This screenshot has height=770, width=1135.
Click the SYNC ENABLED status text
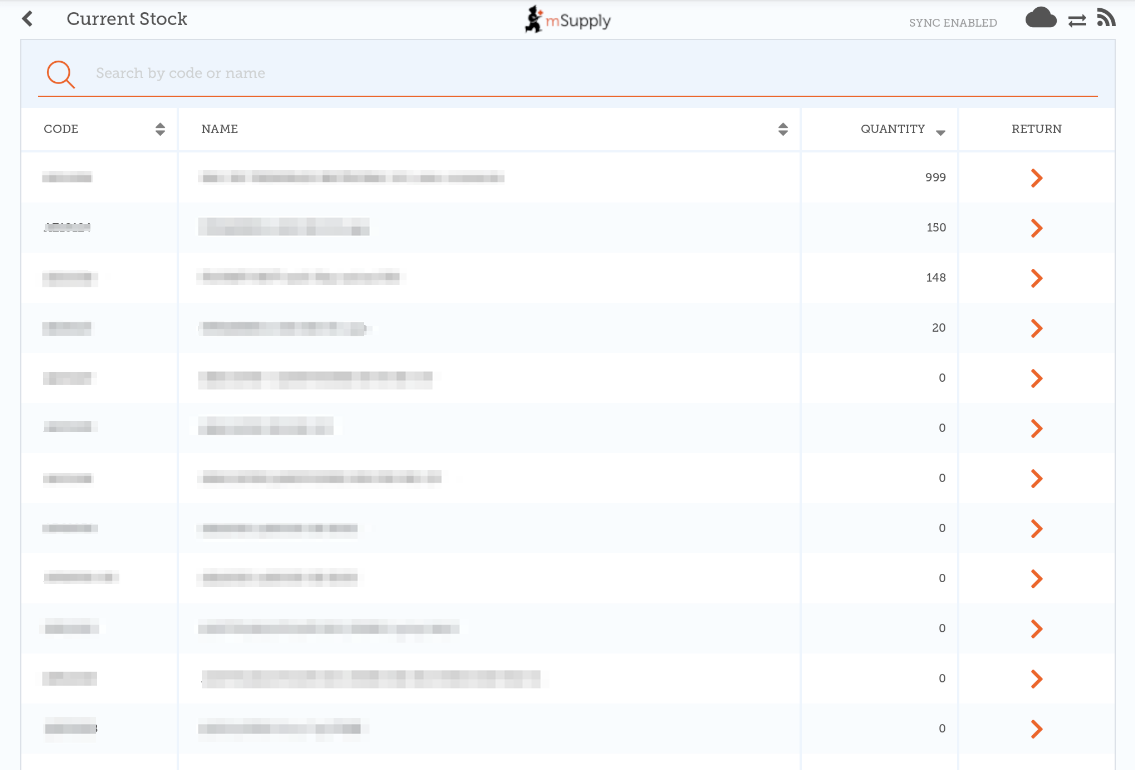coord(952,23)
